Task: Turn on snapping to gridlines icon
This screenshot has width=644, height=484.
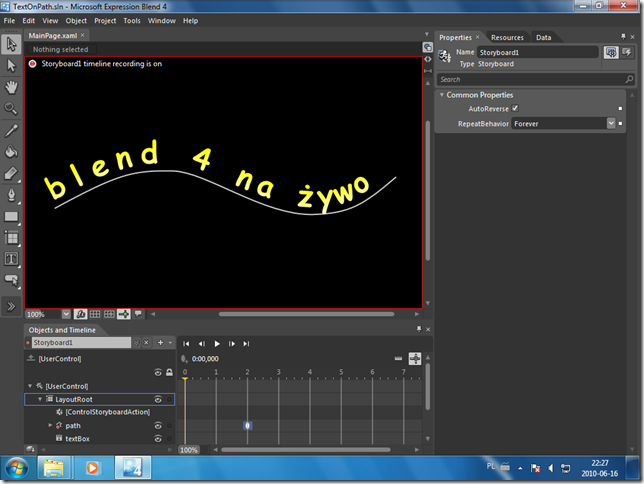Action: (x=109, y=314)
